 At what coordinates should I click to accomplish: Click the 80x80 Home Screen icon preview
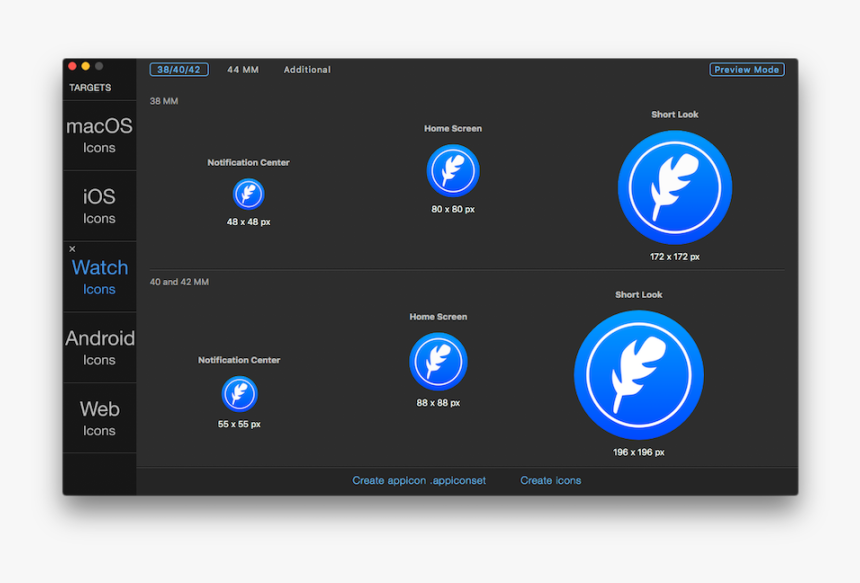[453, 170]
